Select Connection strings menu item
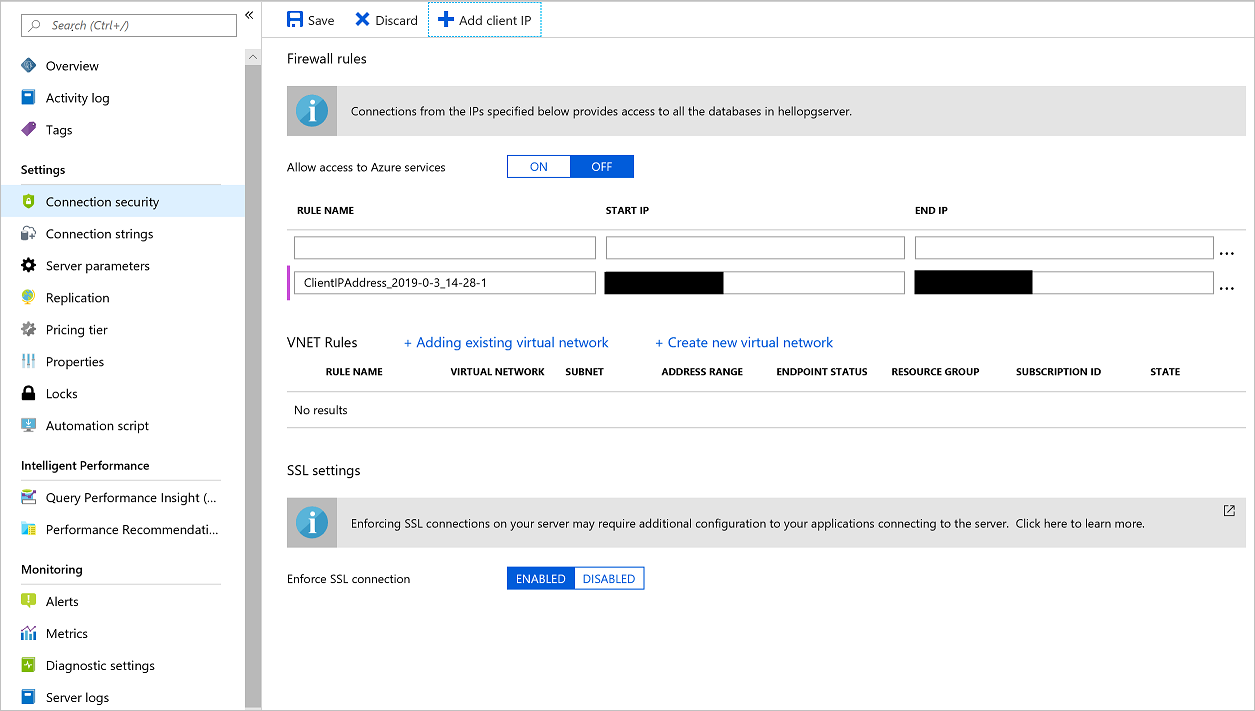The width and height of the screenshot is (1255, 711). point(100,234)
